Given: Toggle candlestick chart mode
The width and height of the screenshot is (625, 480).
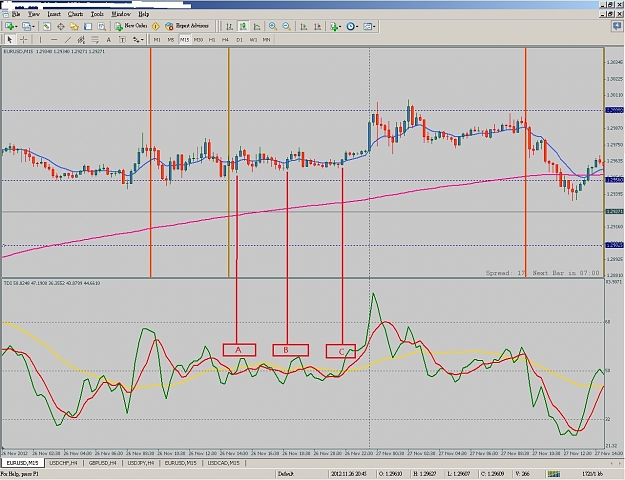Looking at the screenshot, I should coord(243,26).
